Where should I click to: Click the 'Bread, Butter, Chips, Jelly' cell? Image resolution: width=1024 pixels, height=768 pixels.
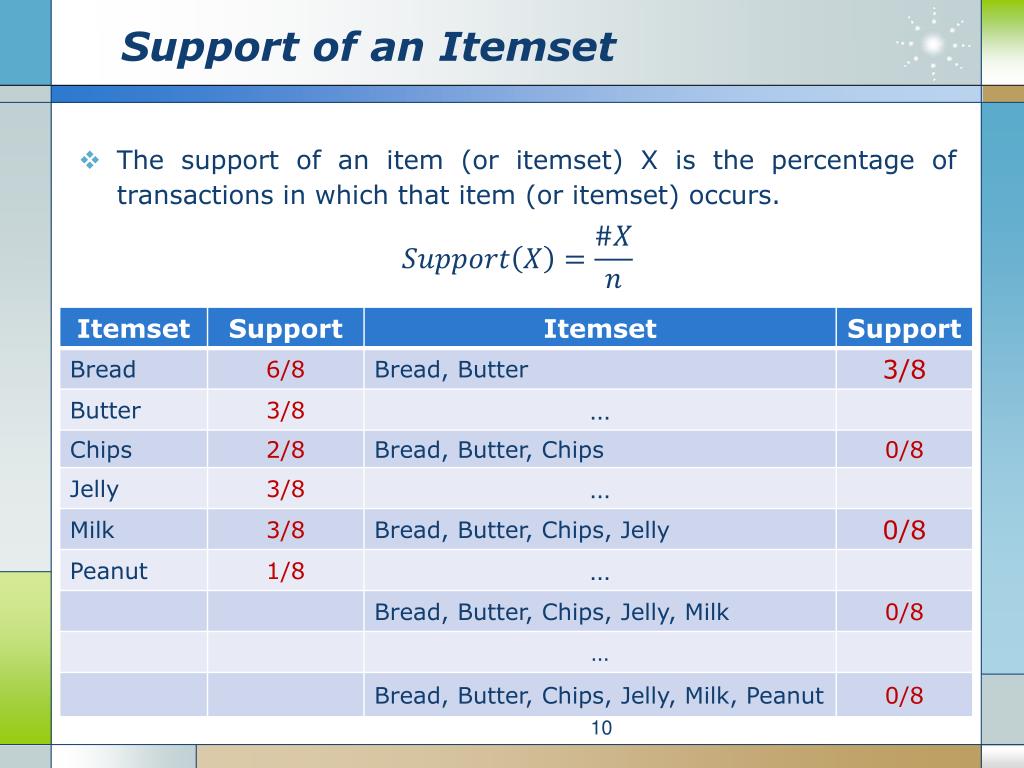pos(600,530)
